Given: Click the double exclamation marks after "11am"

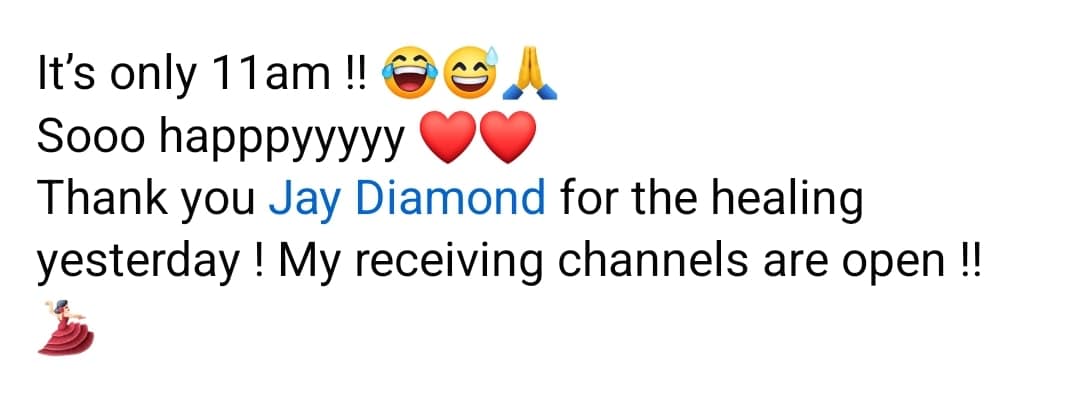Looking at the screenshot, I should point(355,75).
